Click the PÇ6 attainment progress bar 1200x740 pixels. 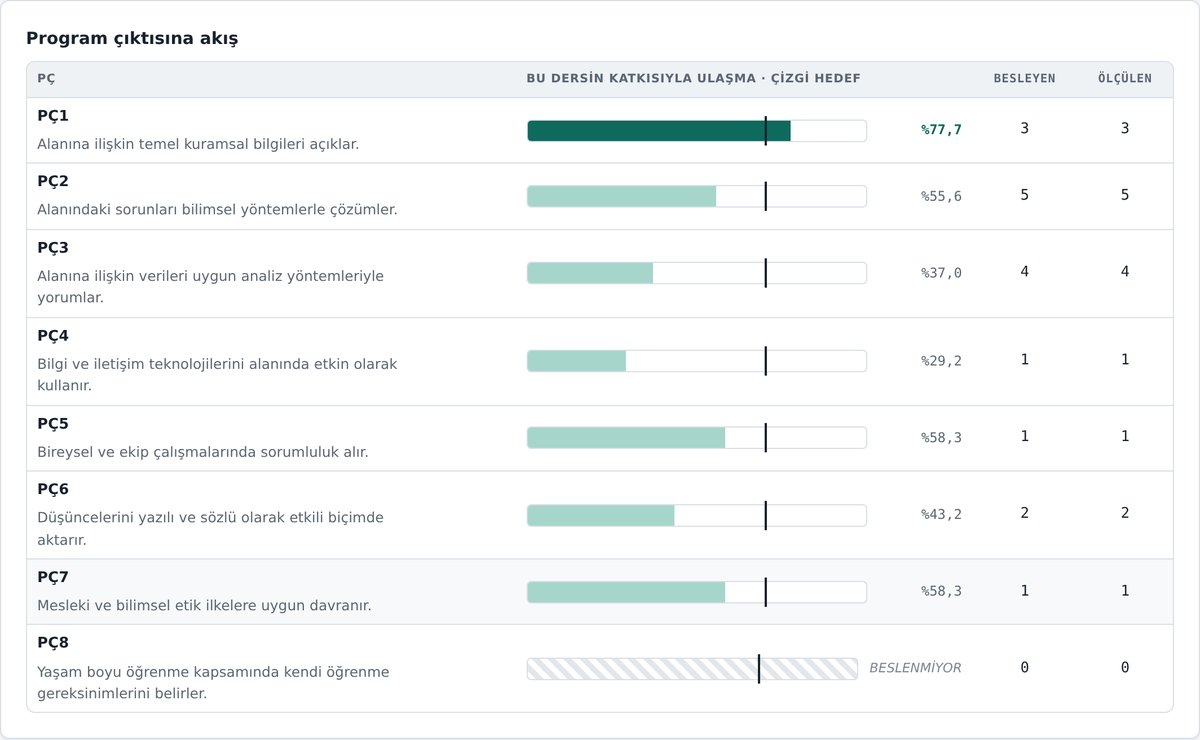pos(697,515)
